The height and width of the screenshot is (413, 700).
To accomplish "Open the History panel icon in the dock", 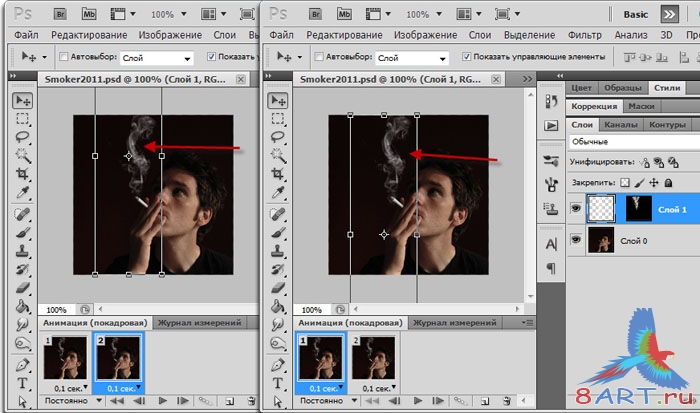I will coord(551,101).
